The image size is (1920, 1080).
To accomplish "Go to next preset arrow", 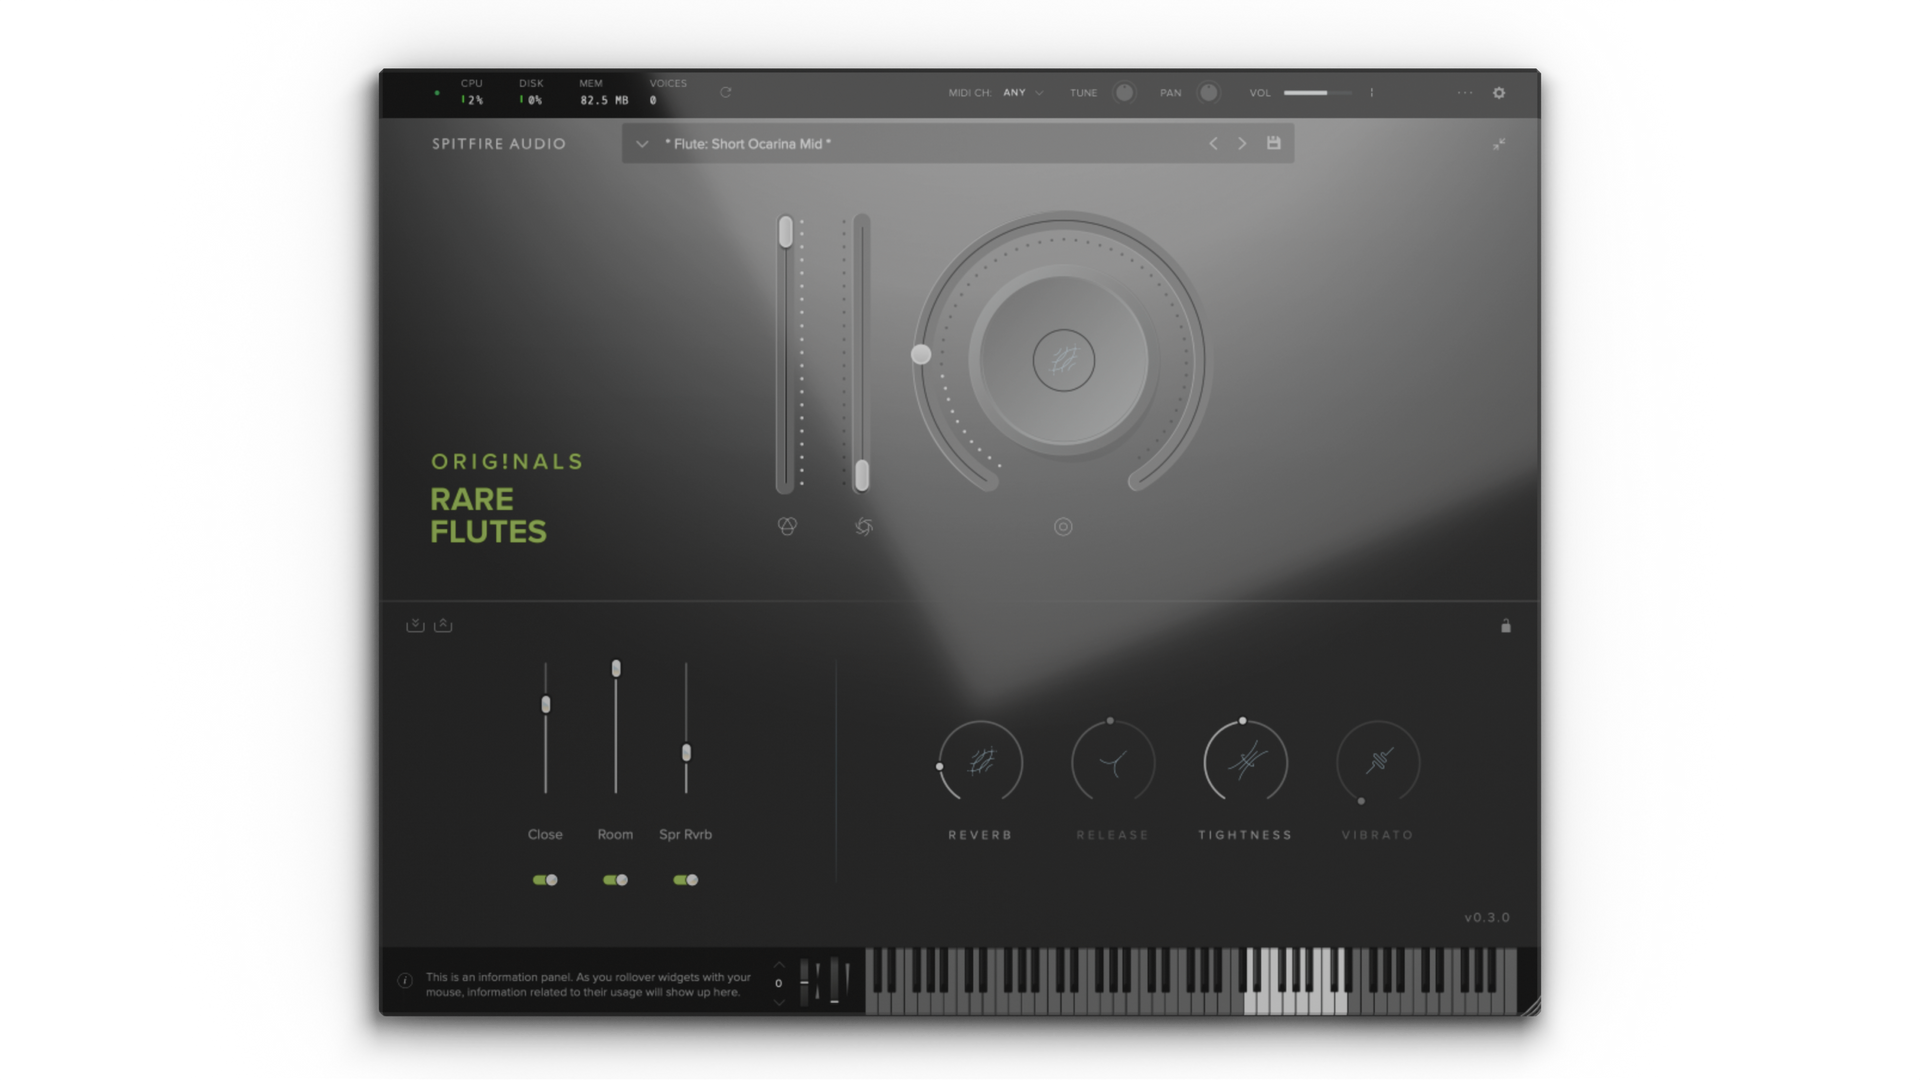I will pos(1242,144).
